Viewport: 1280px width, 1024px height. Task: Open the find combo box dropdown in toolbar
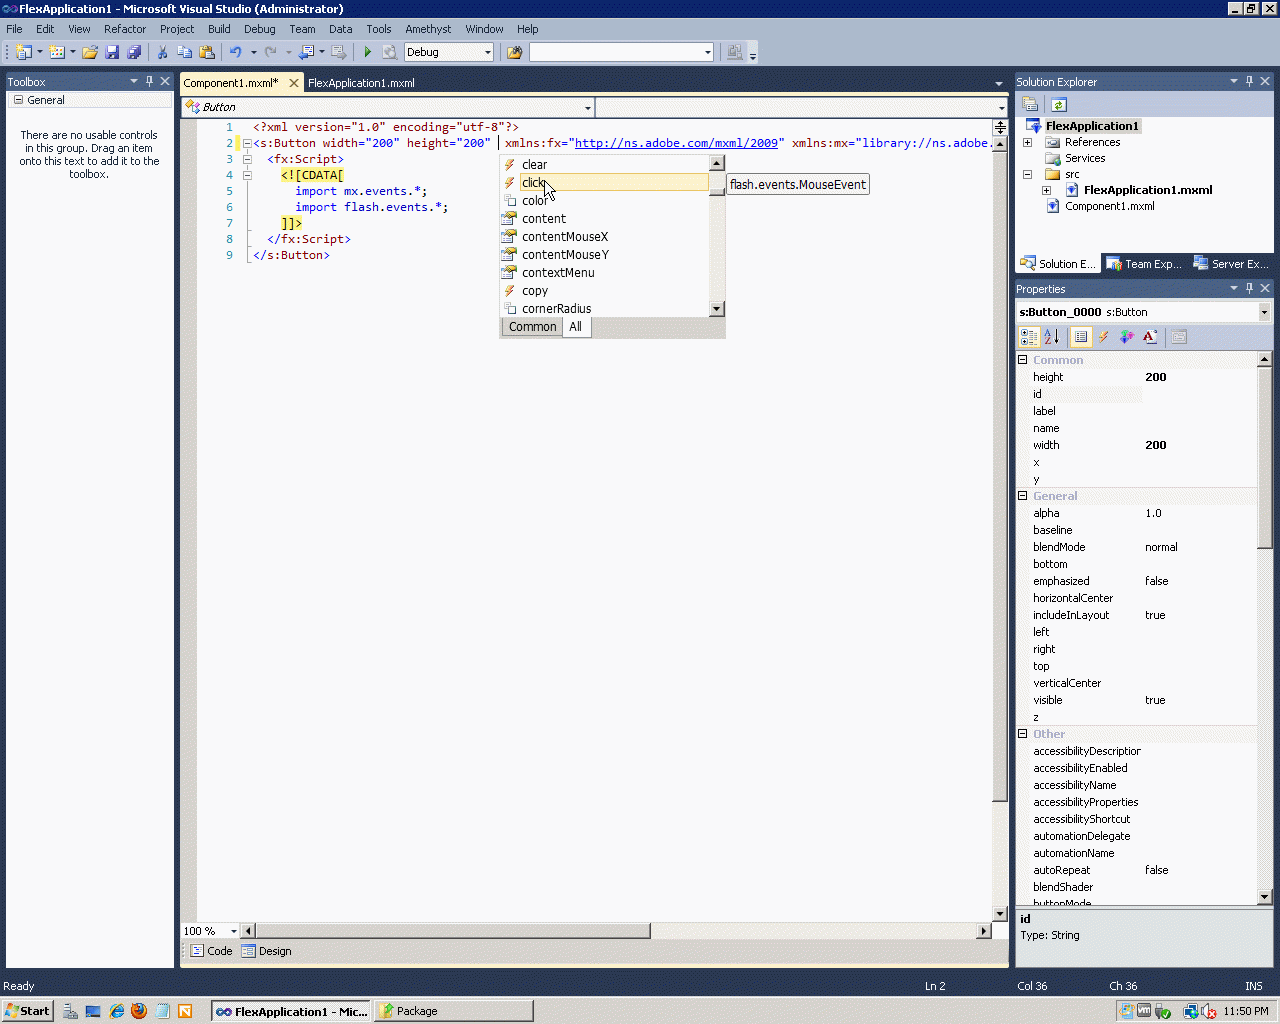click(708, 52)
